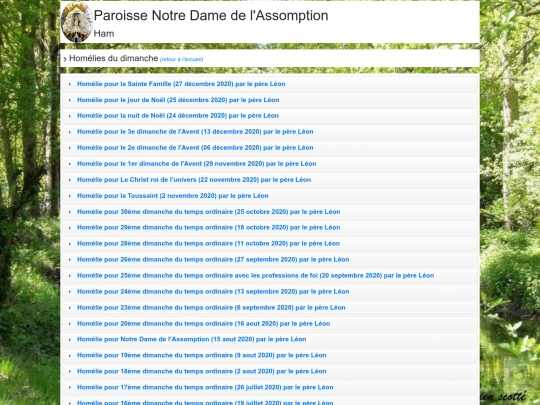Screen dimensions: 540x405
Task: Expand the 20ème dimanche row arrow
Action: click(x=70, y=324)
